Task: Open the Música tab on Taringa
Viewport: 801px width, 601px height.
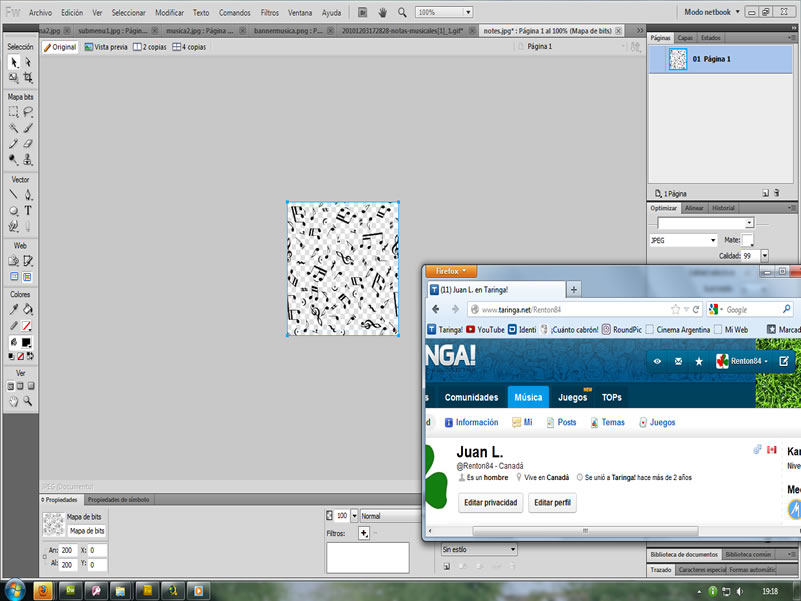Action: (x=528, y=397)
